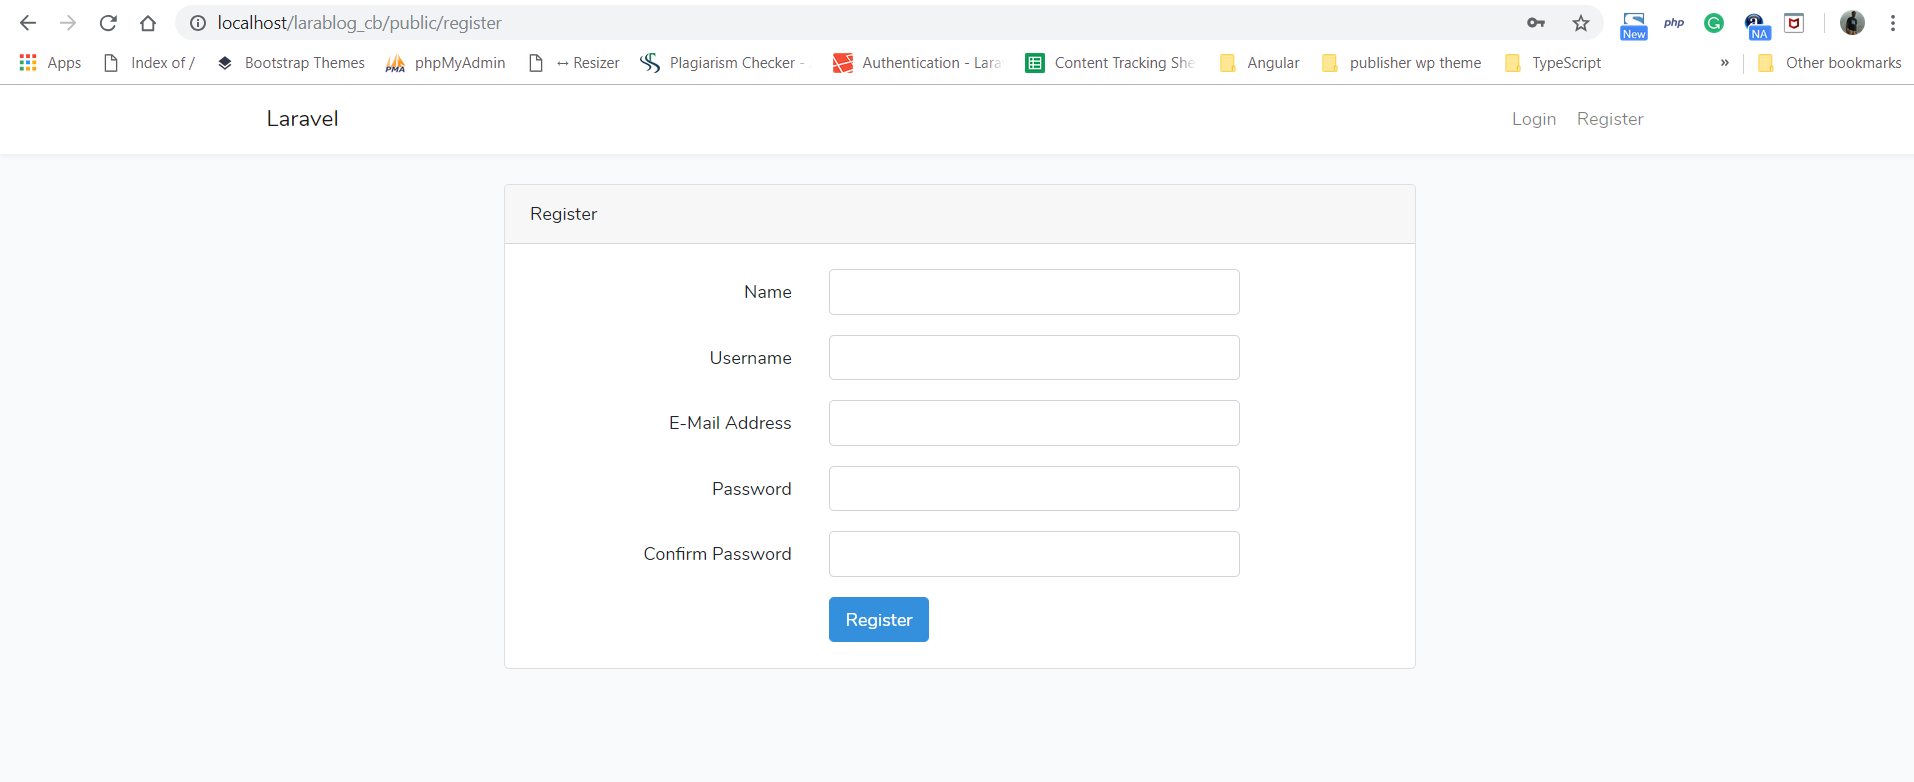Open the browser home page icon
1914x782 pixels.
(x=148, y=22)
